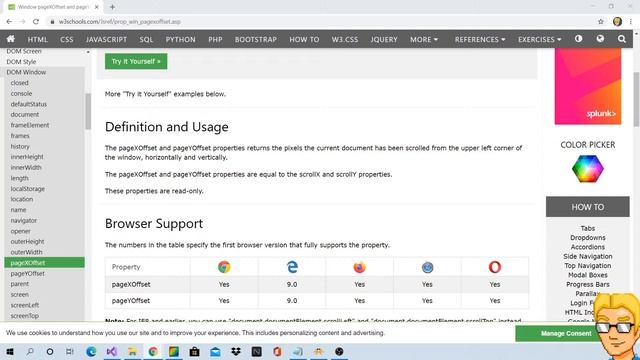Close the pageXOffset browser tab
The width and height of the screenshot is (640, 360).
point(97,7)
